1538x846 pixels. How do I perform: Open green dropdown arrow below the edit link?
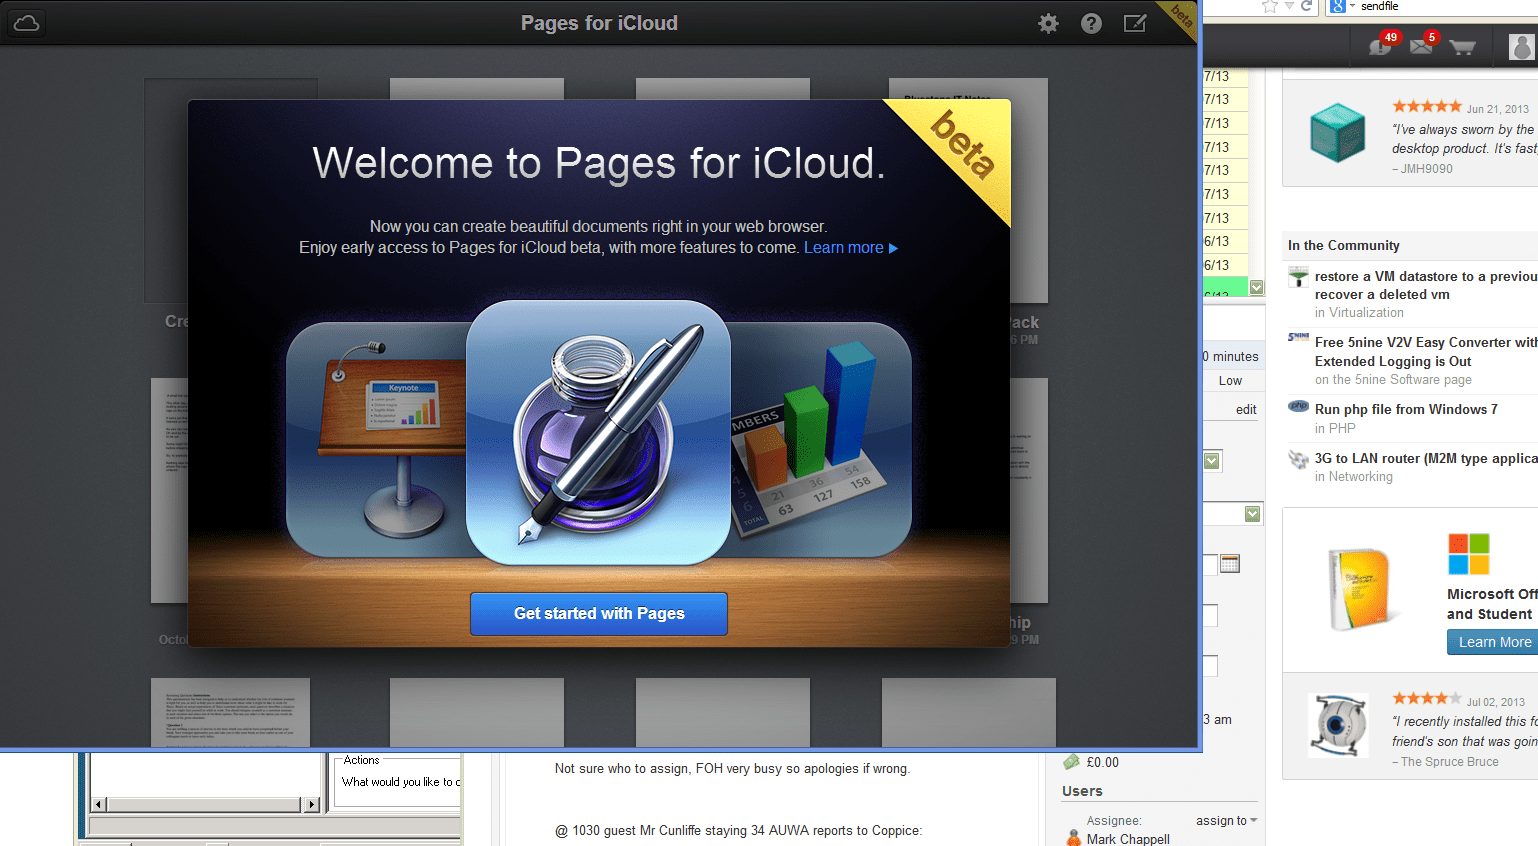pos(1212,461)
